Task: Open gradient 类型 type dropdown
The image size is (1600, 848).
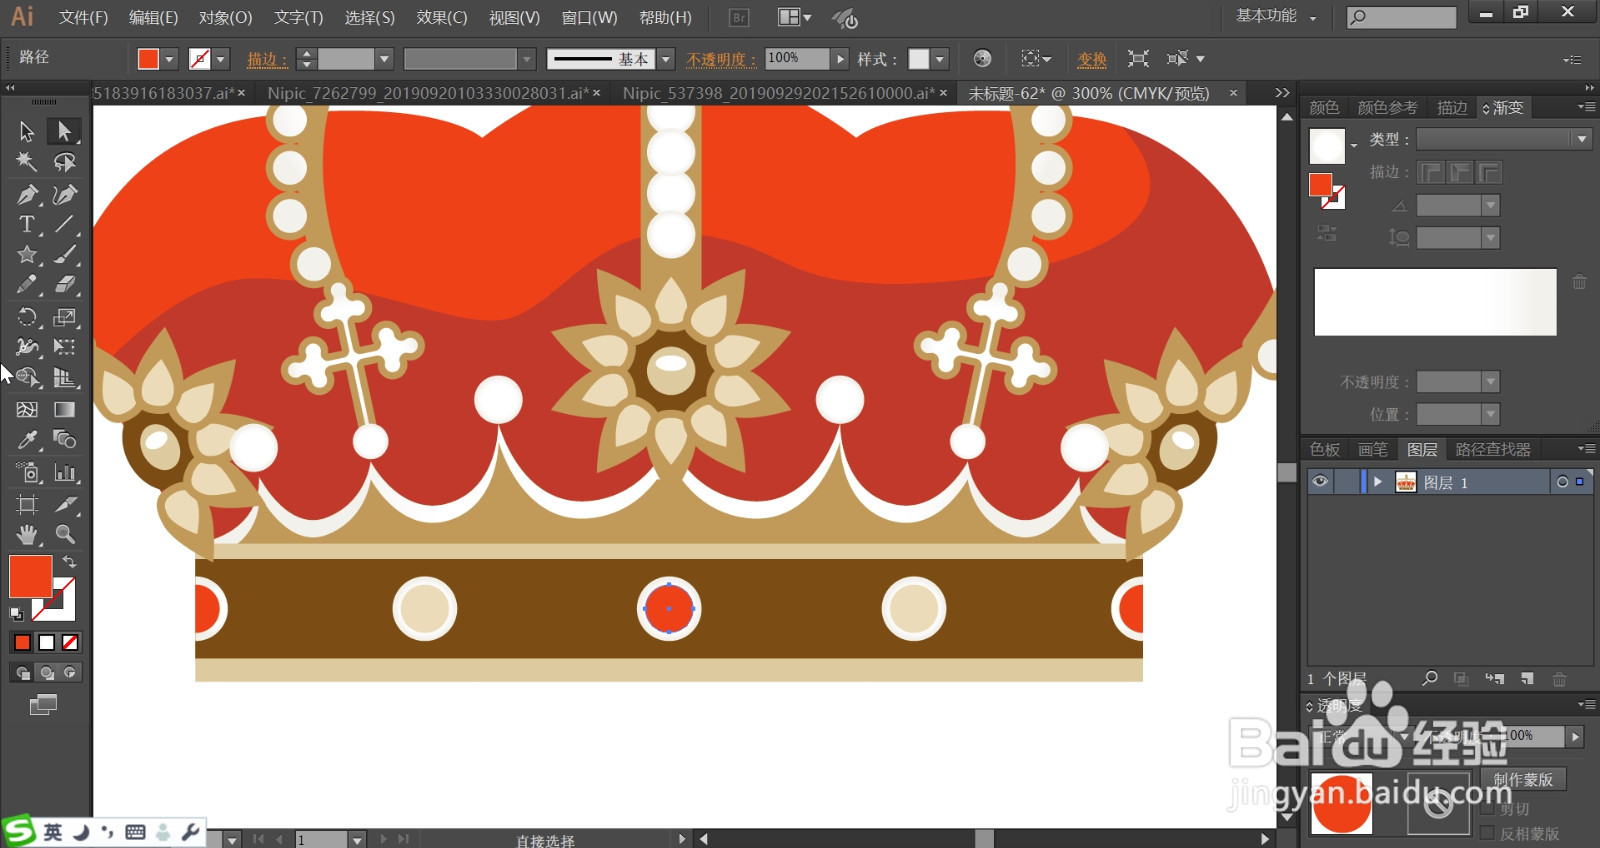Action: coord(1503,139)
